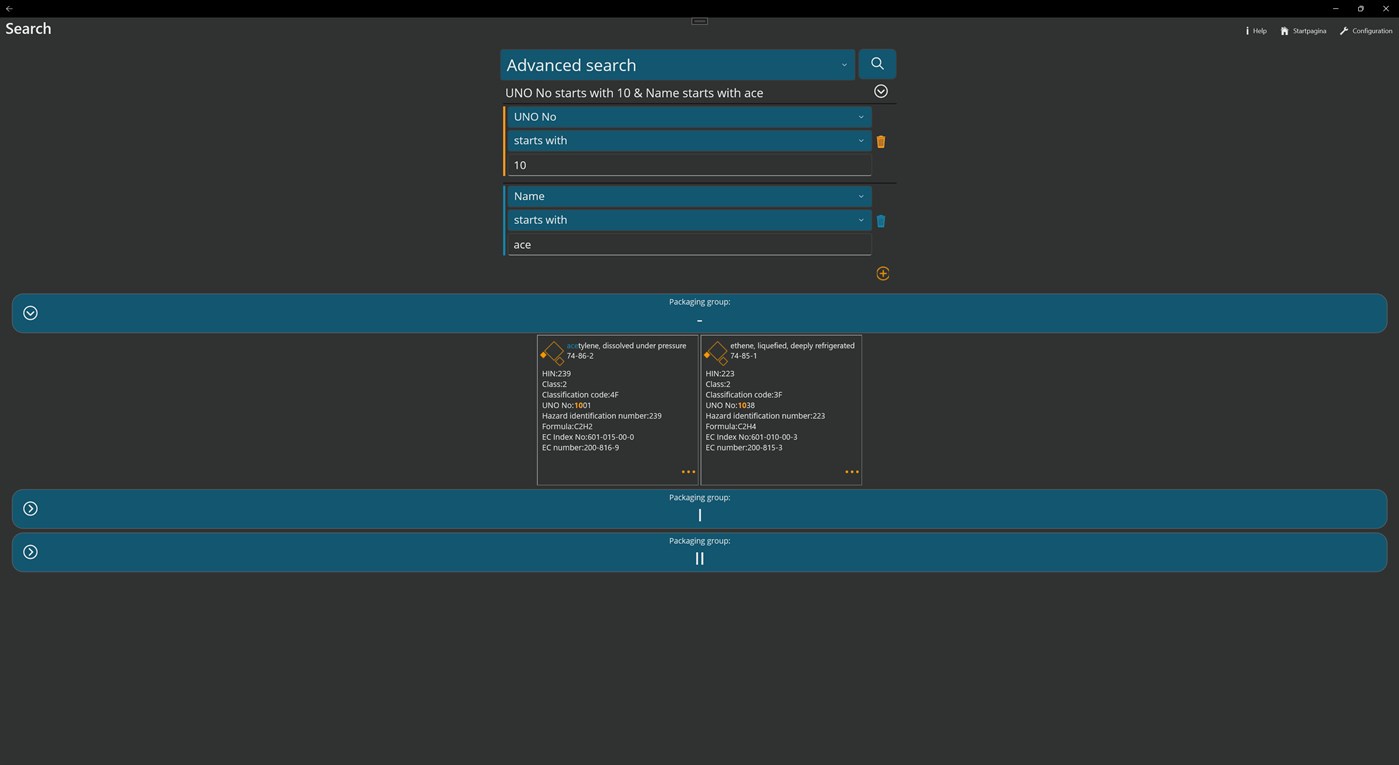Select CAS number 74-86-2
This screenshot has height=765, width=1399.
coord(580,356)
